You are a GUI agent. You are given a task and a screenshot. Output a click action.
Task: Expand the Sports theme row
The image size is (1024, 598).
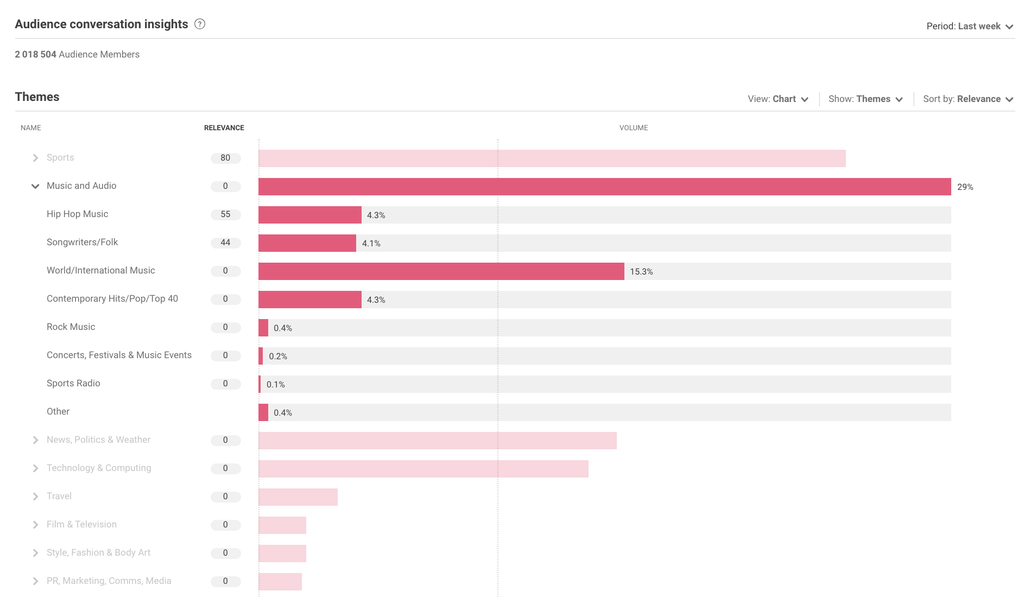coord(35,158)
